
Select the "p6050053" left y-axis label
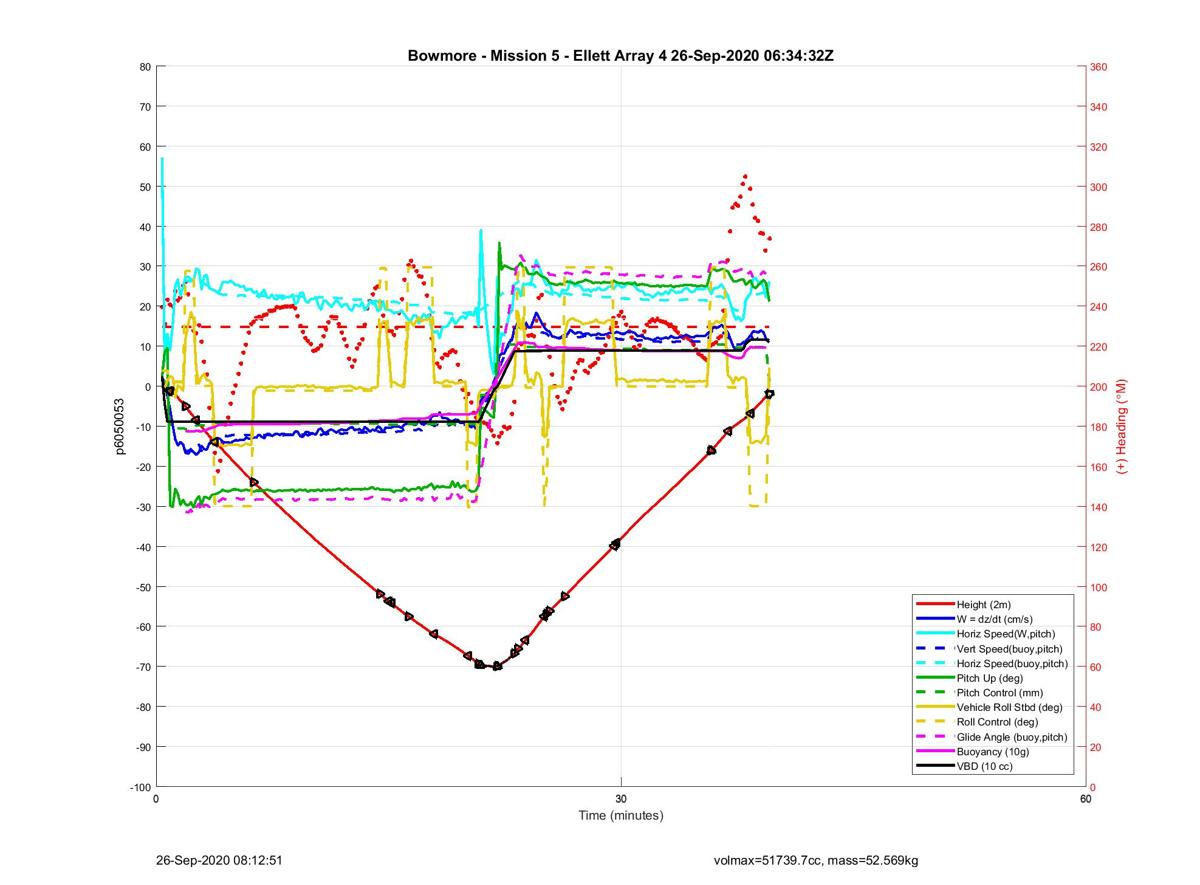[118, 427]
